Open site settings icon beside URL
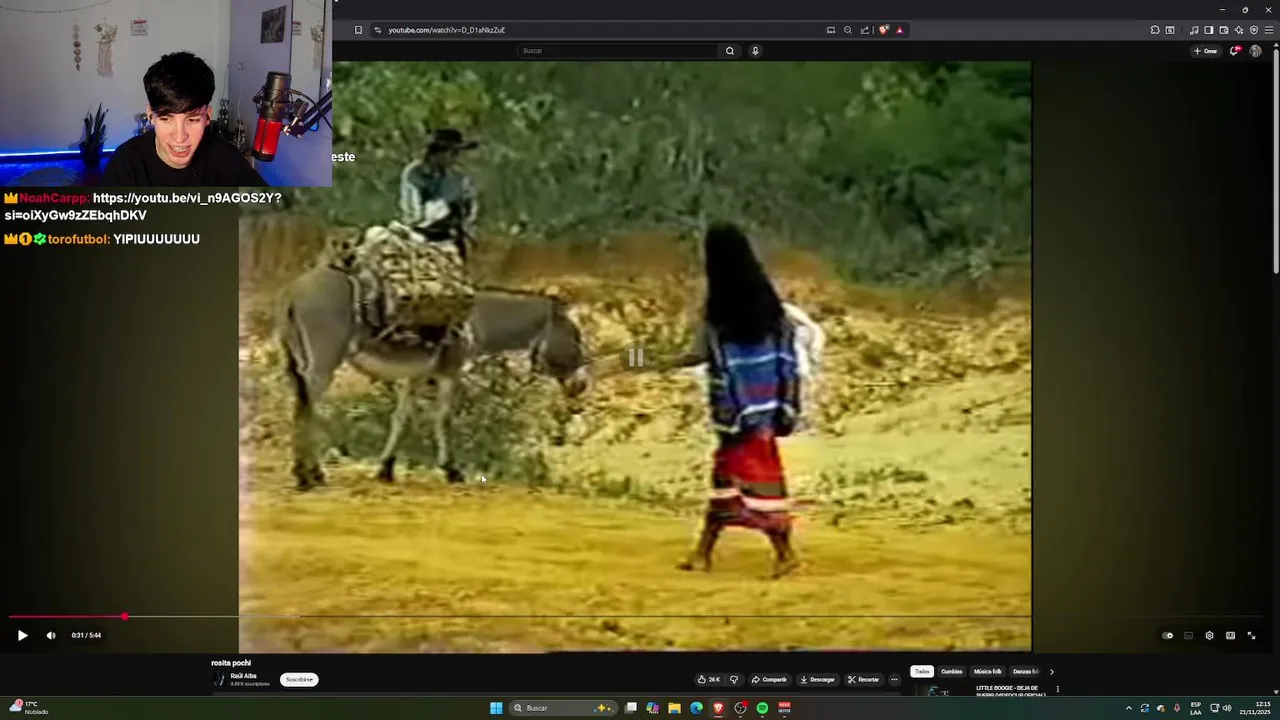Image resolution: width=1280 pixels, height=720 pixels. tap(377, 30)
